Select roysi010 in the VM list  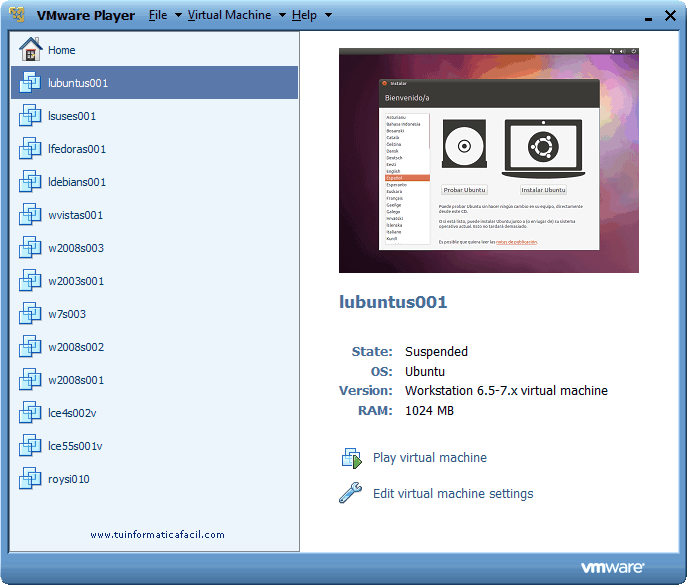pyautogui.click(x=154, y=479)
